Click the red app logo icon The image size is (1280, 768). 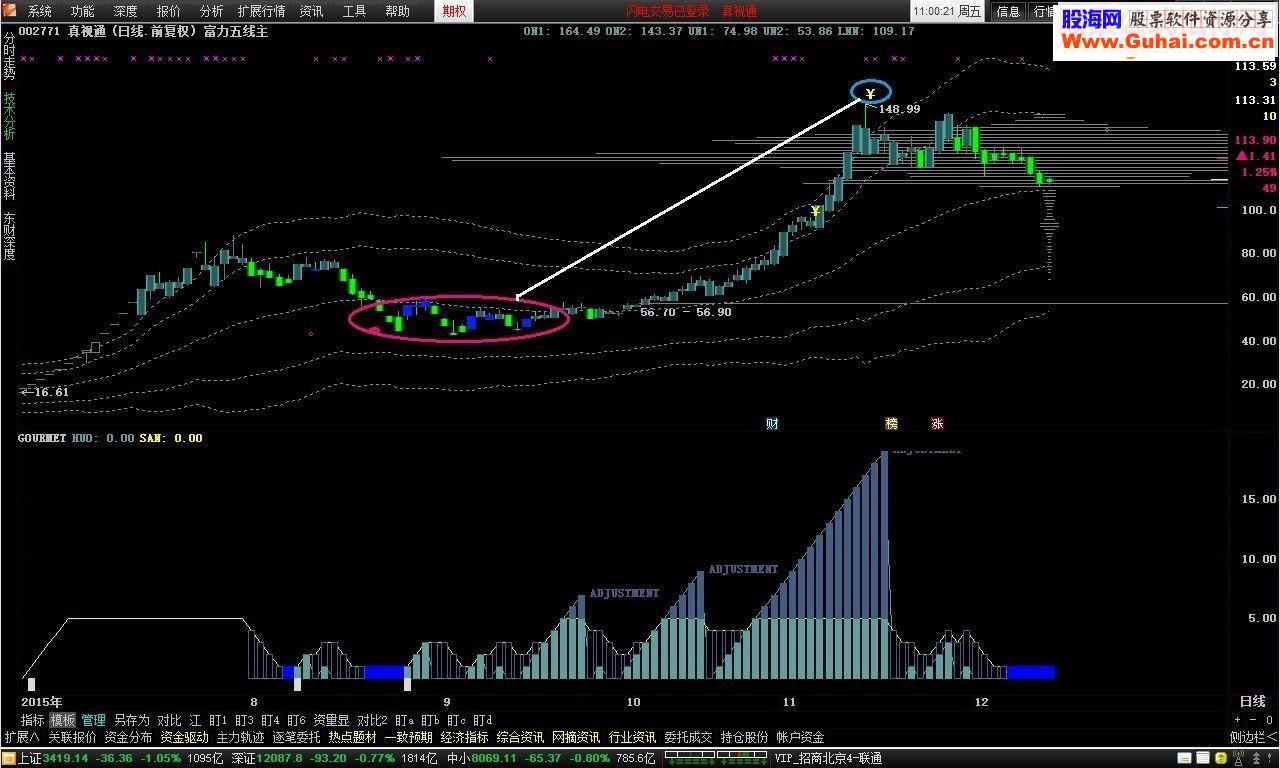click(10, 11)
